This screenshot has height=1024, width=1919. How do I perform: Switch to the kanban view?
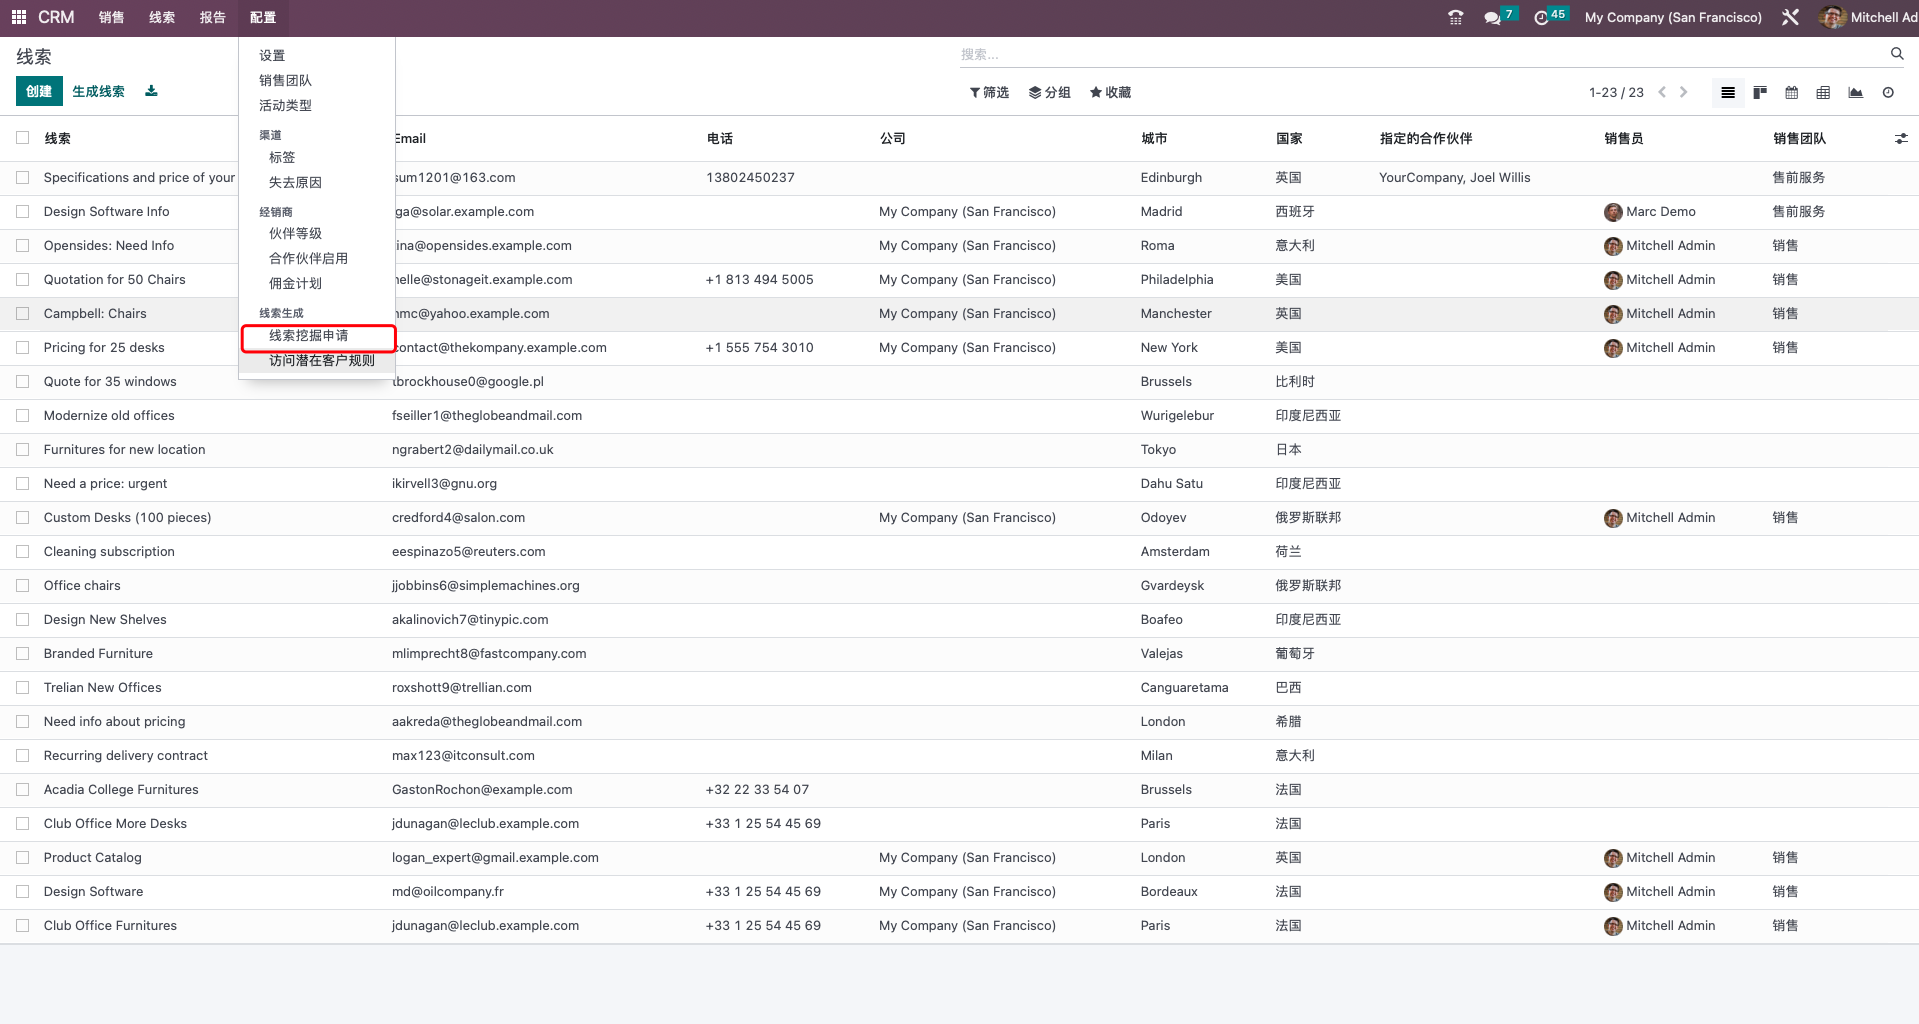1759,92
